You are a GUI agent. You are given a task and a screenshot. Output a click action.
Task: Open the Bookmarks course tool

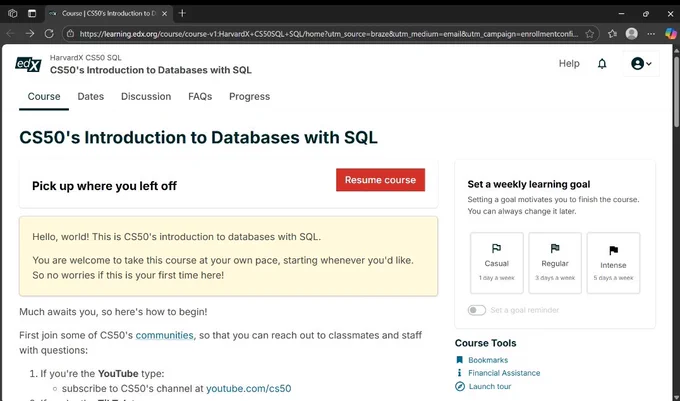[487, 360]
